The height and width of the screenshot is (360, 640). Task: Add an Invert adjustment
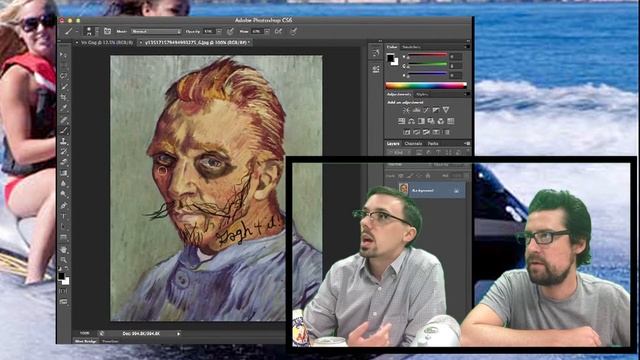click(407, 132)
